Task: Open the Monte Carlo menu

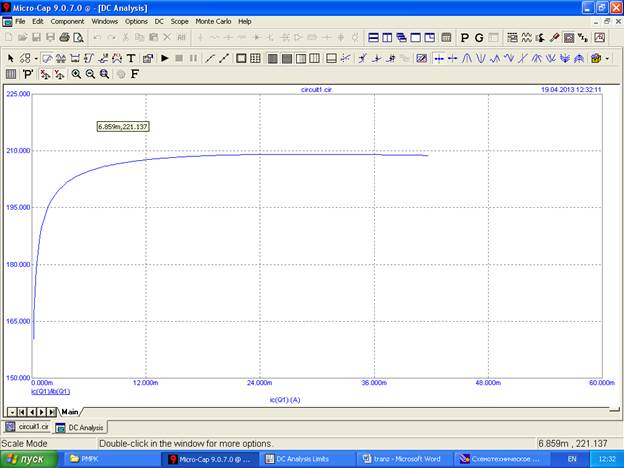Action: (213, 21)
